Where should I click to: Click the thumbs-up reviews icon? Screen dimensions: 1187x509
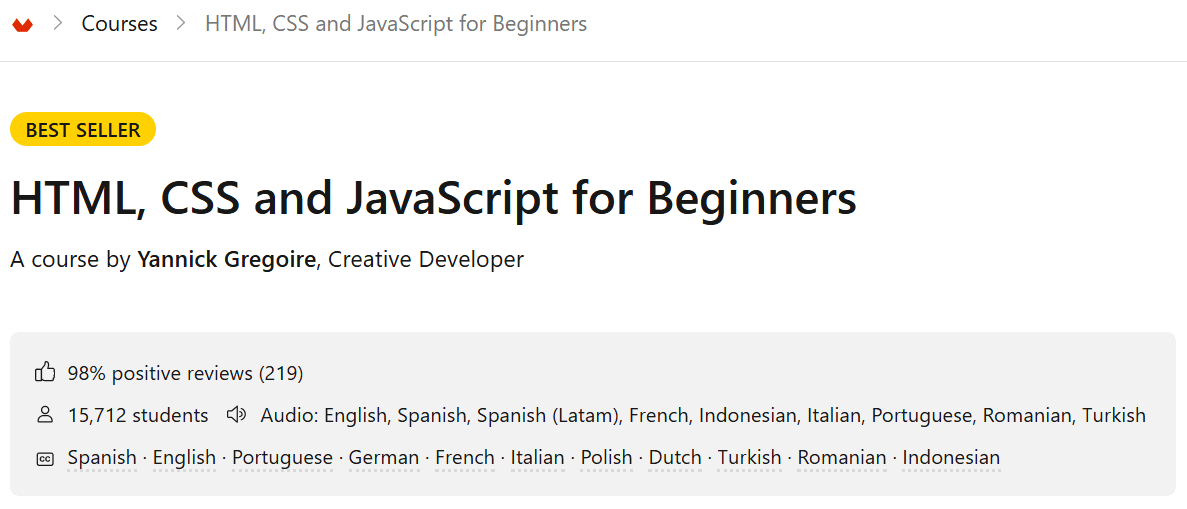(45, 373)
